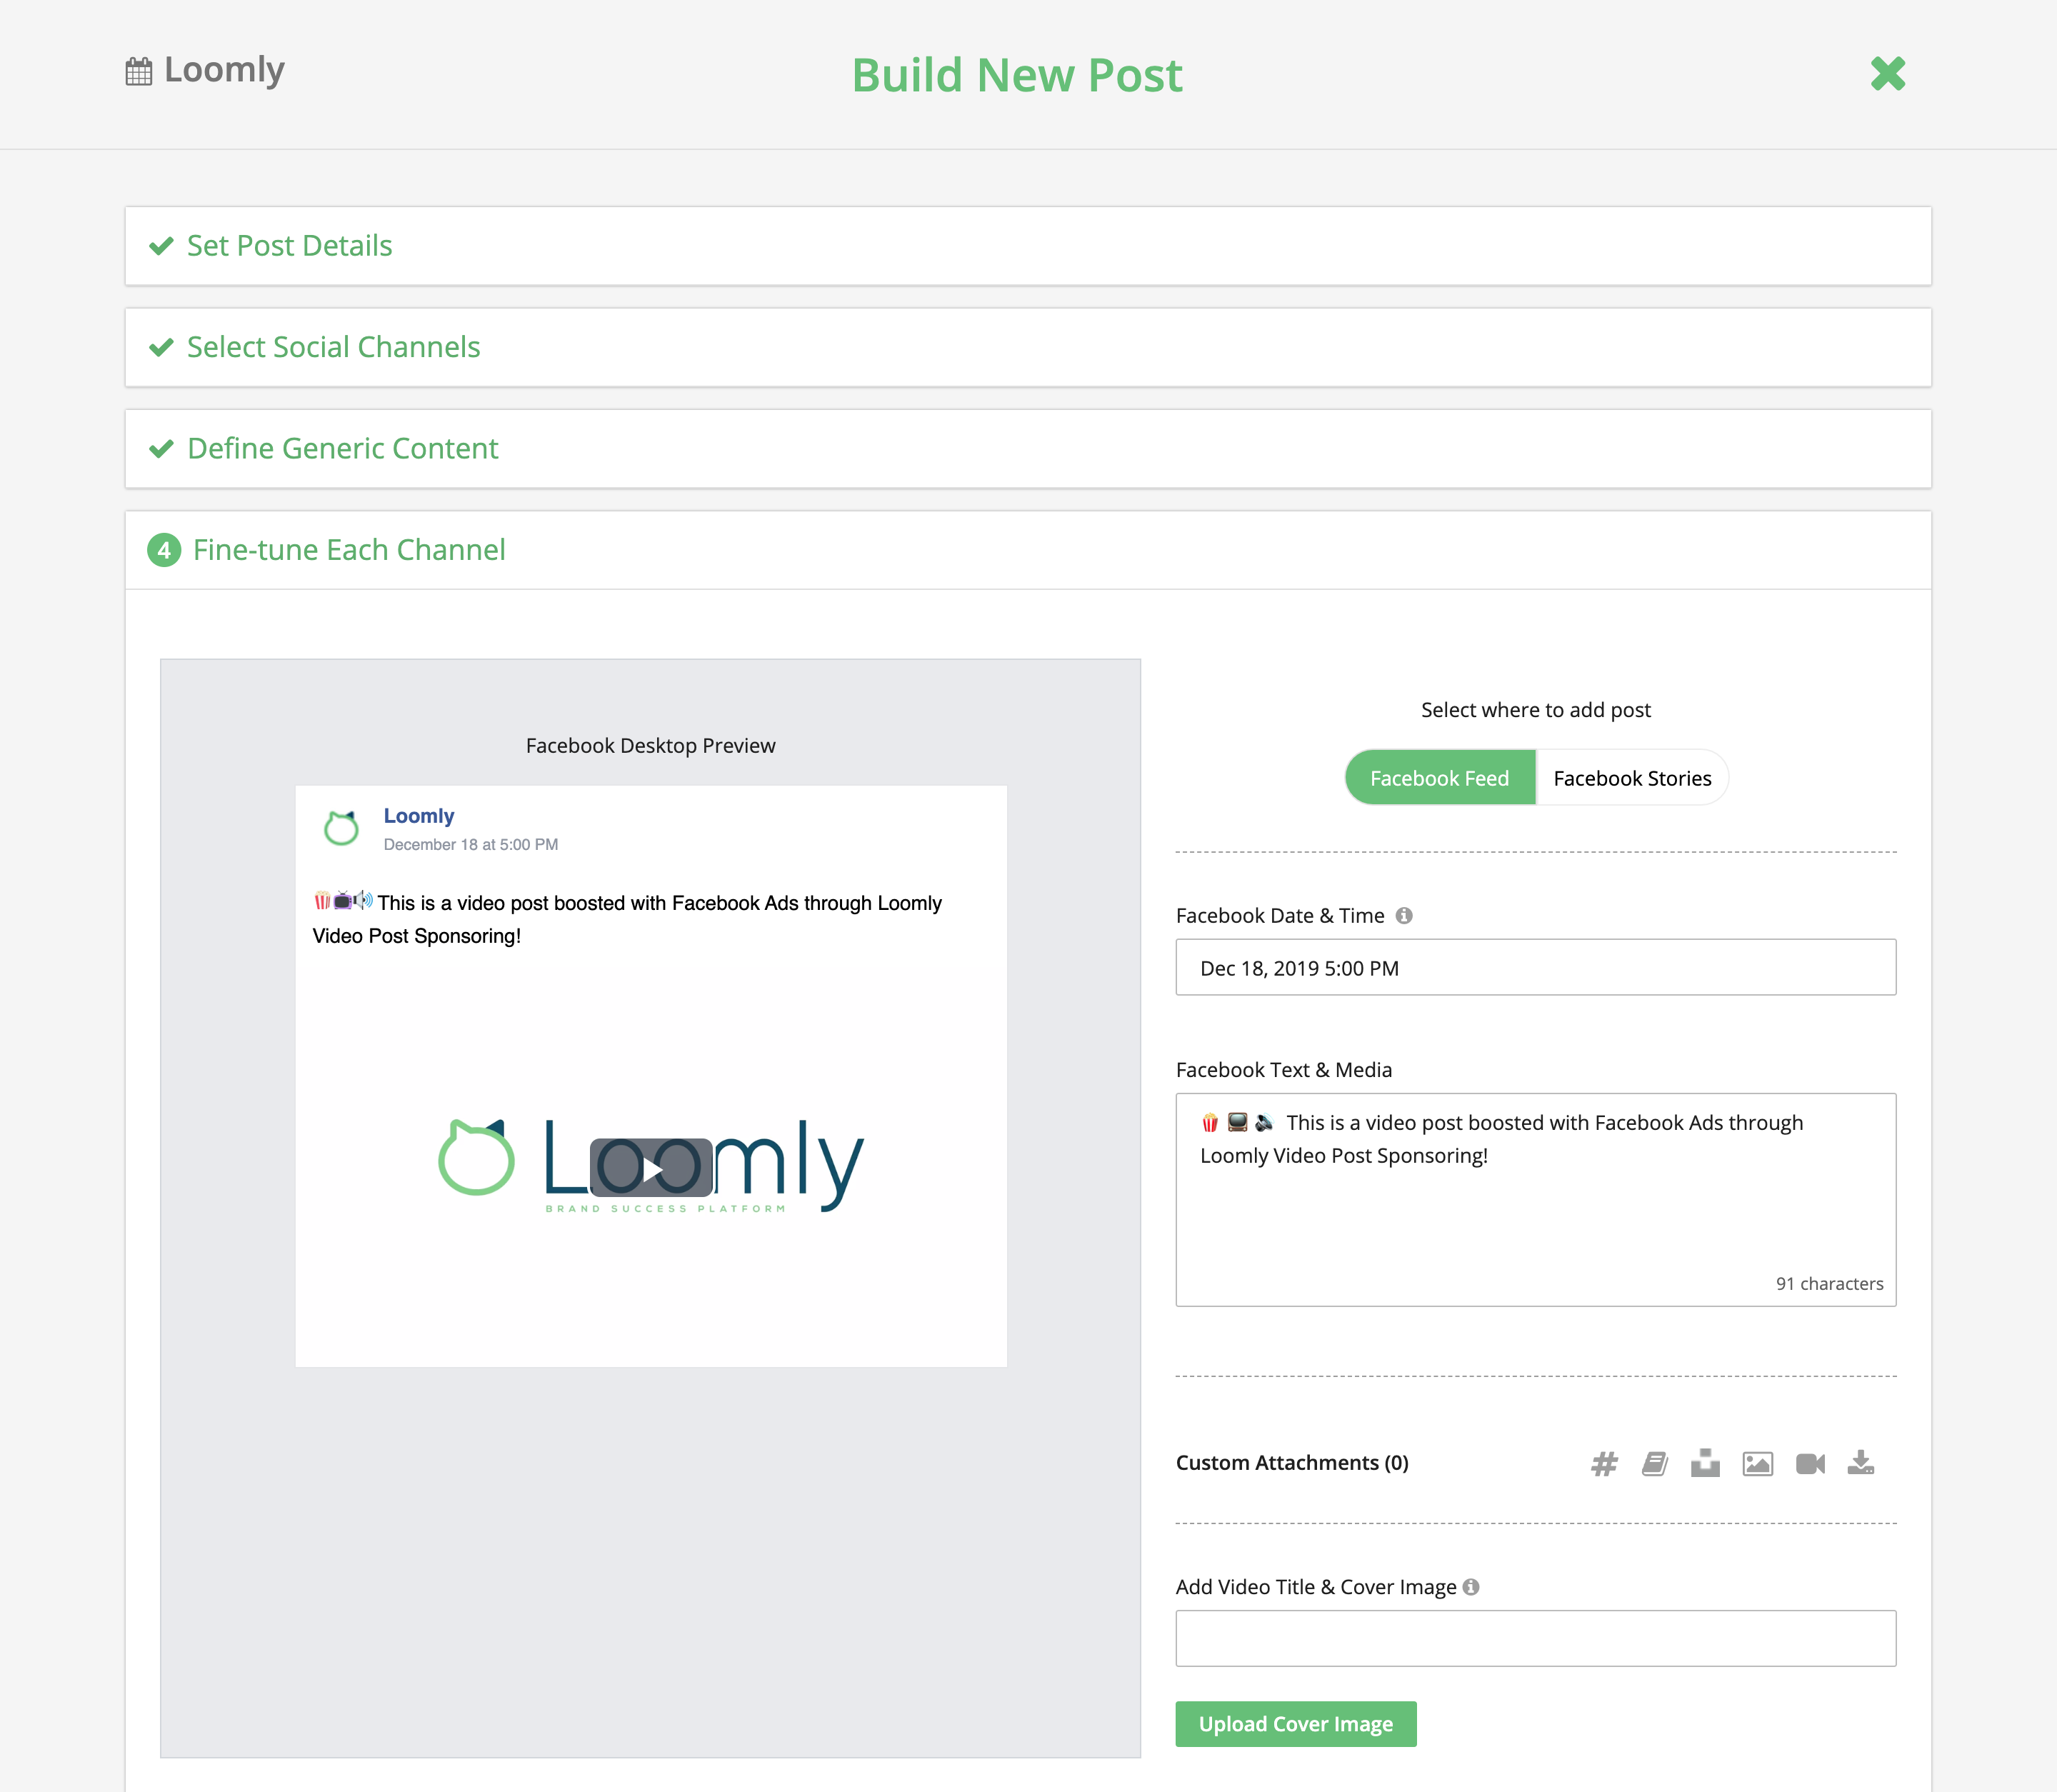Select the Facebook Feed option
This screenshot has height=1792, width=2057.
click(1440, 777)
